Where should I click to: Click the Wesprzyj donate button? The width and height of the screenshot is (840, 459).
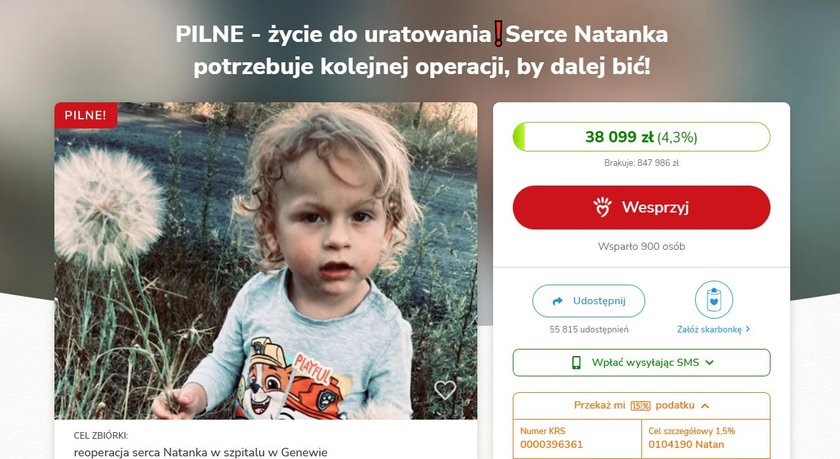tap(641, 207)
